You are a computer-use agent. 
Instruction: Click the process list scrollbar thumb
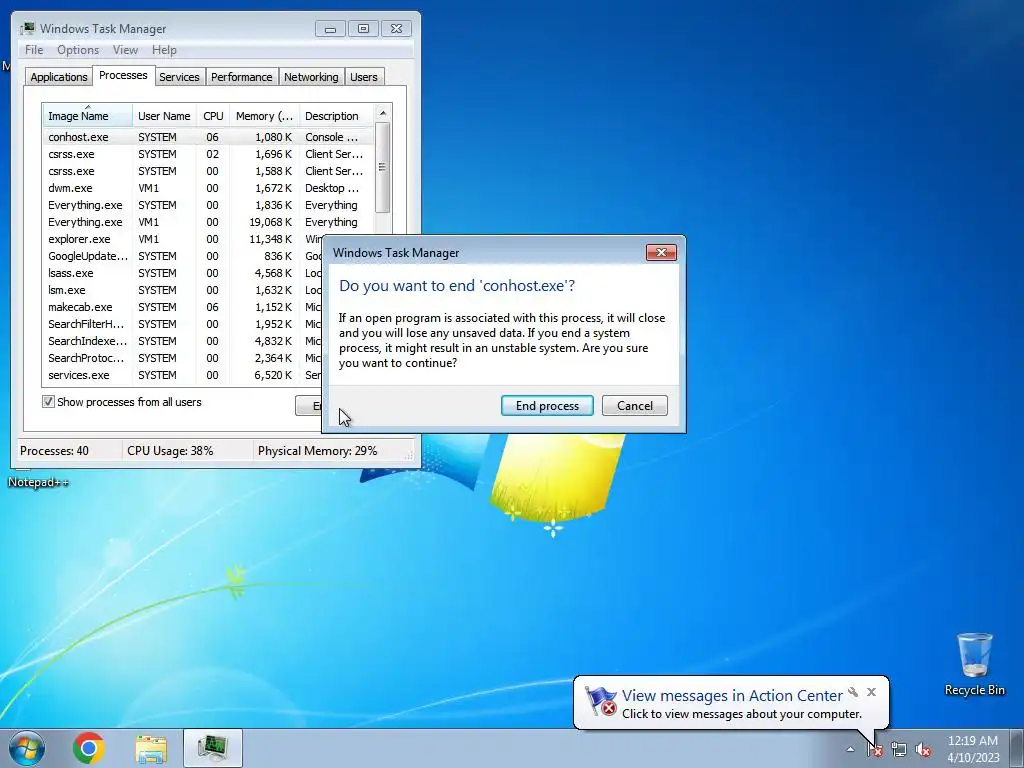pos(383,167)
